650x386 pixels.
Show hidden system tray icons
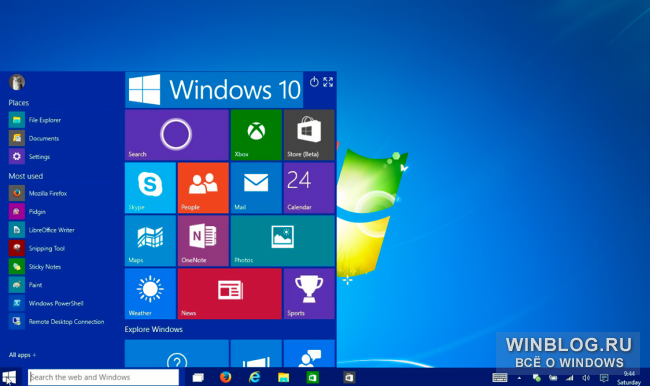(x=519, y=378)
